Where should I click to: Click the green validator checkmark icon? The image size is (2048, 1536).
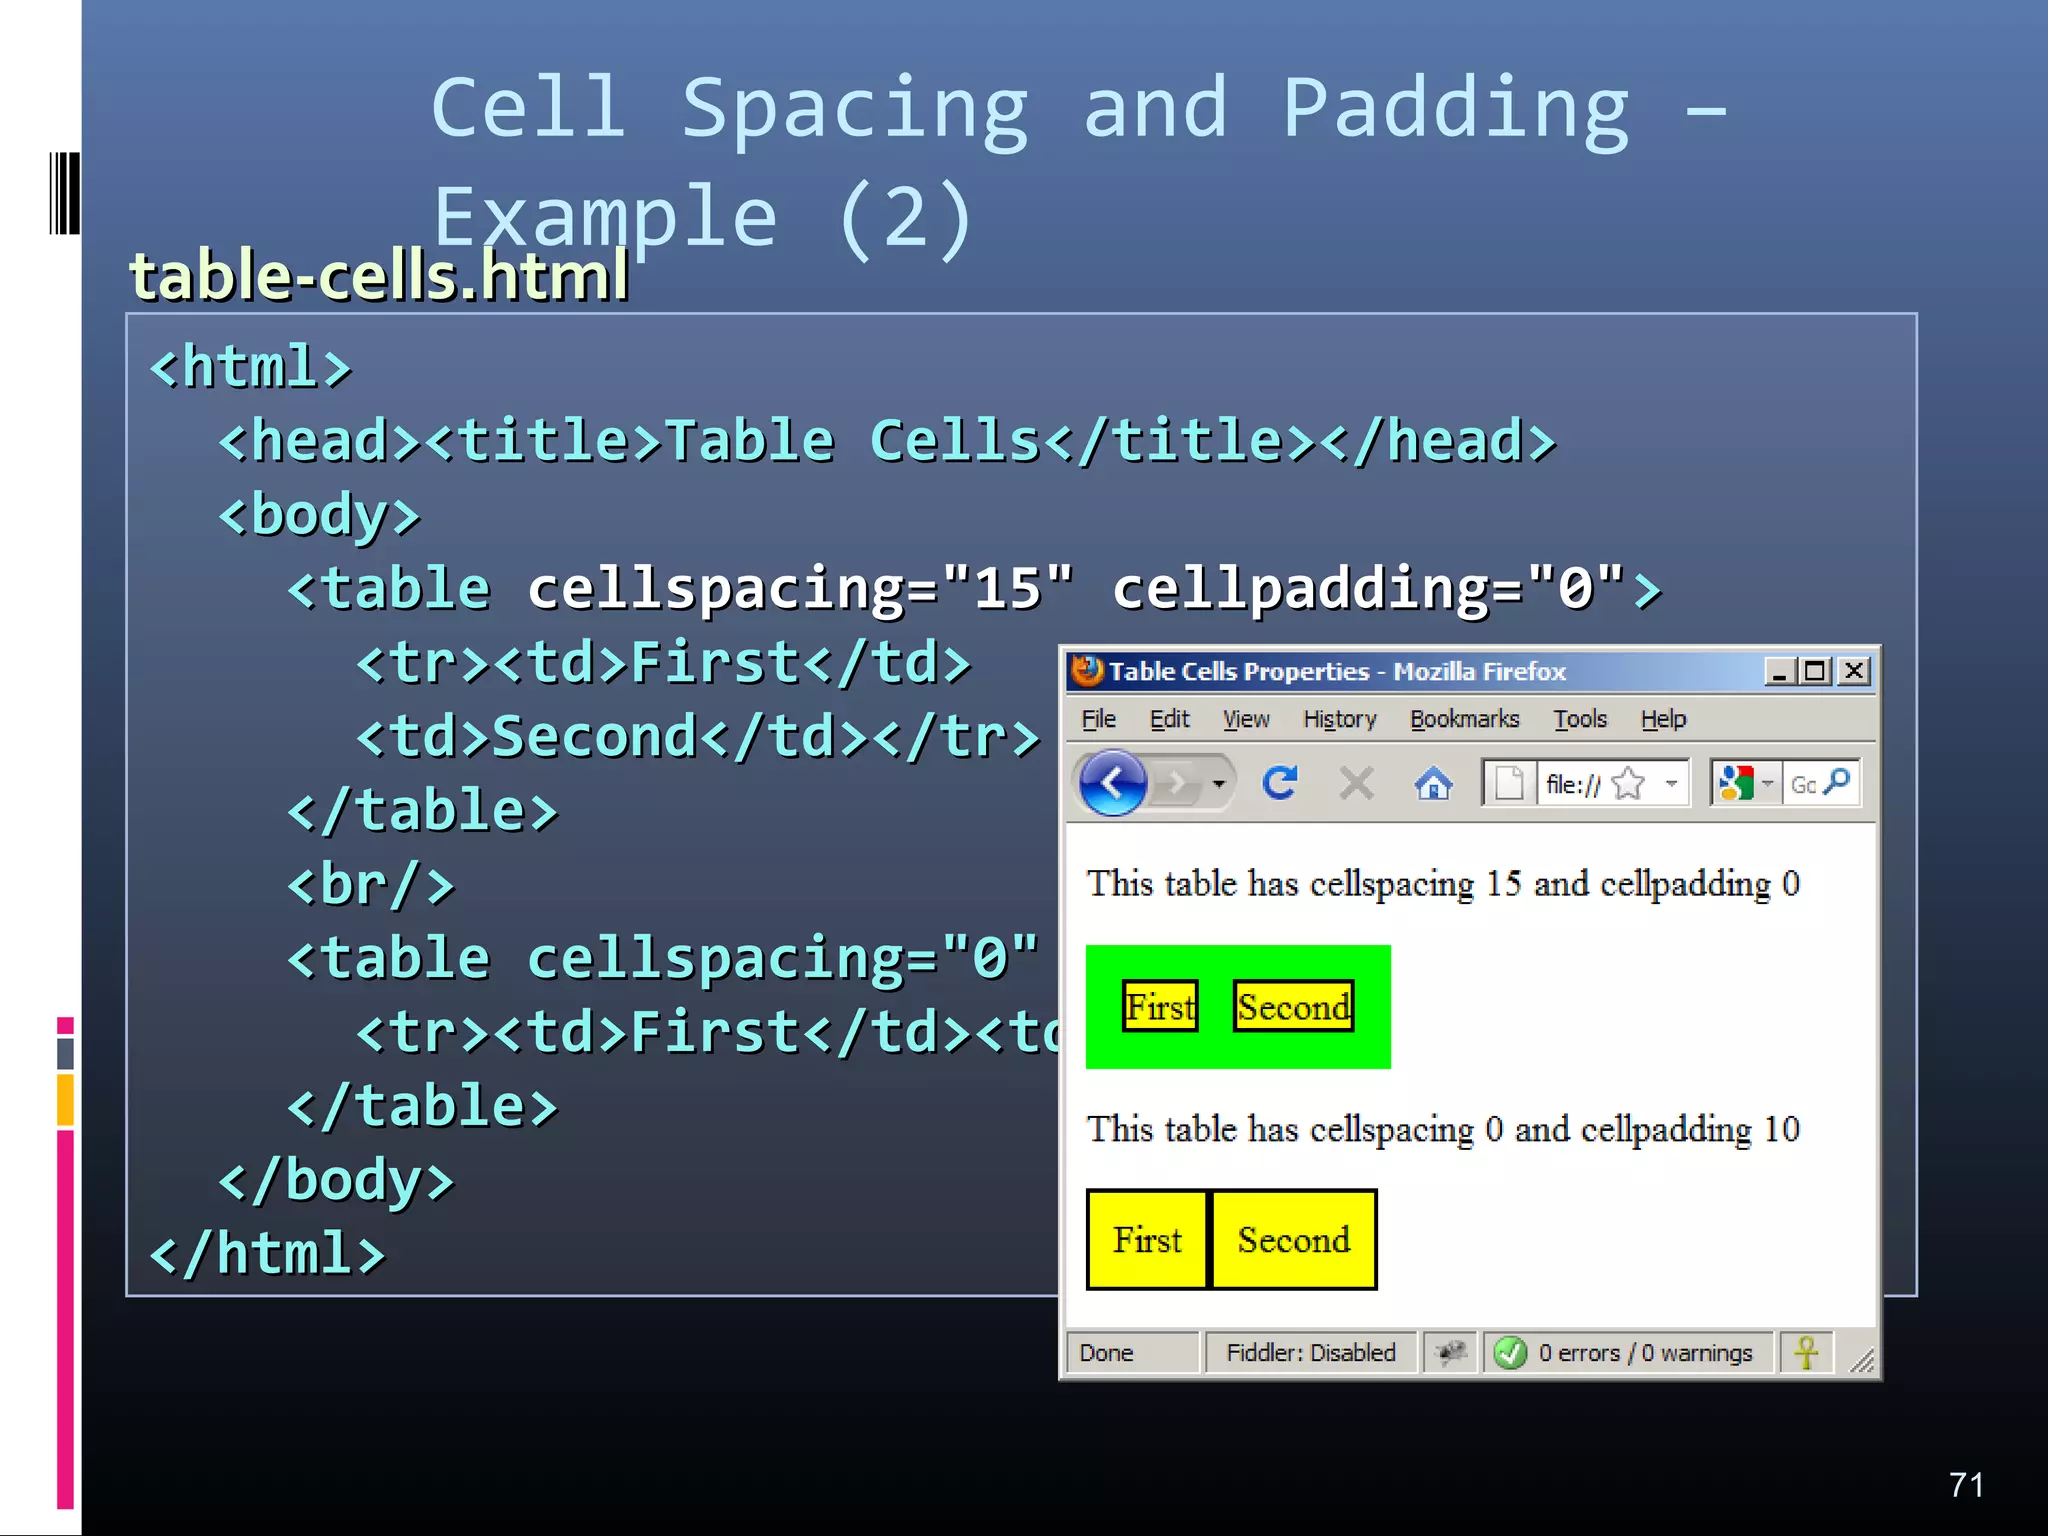tap(1510, 1353)
